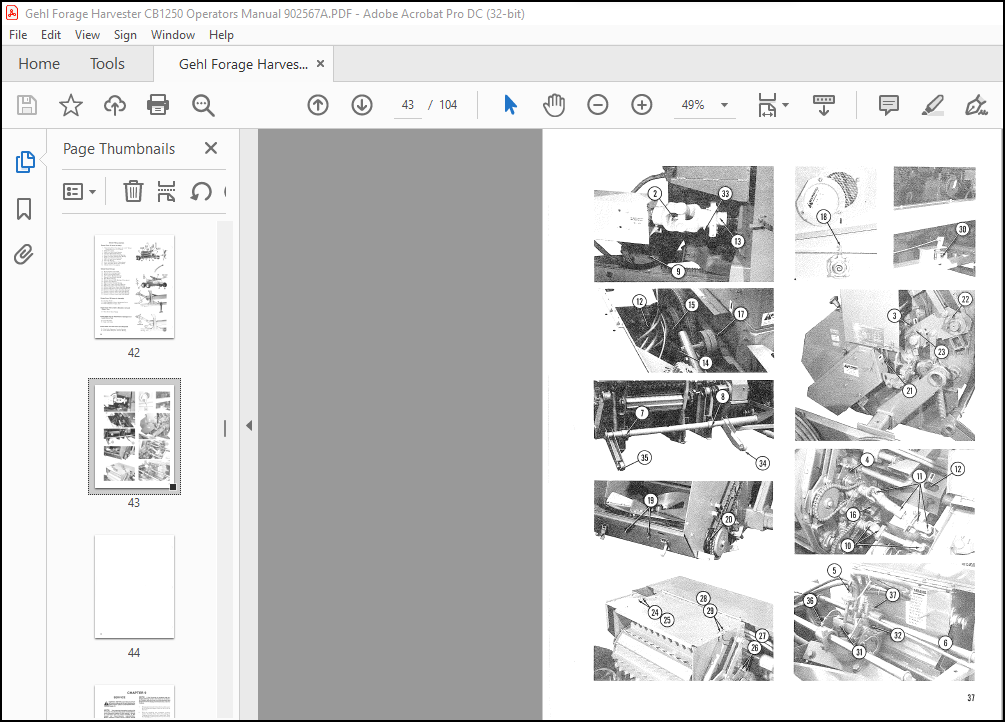Image resolution: width=1005 pixels, height=722 pixels.
Task: Click the thumbnail label 42
Action: (x=134, y=353)
